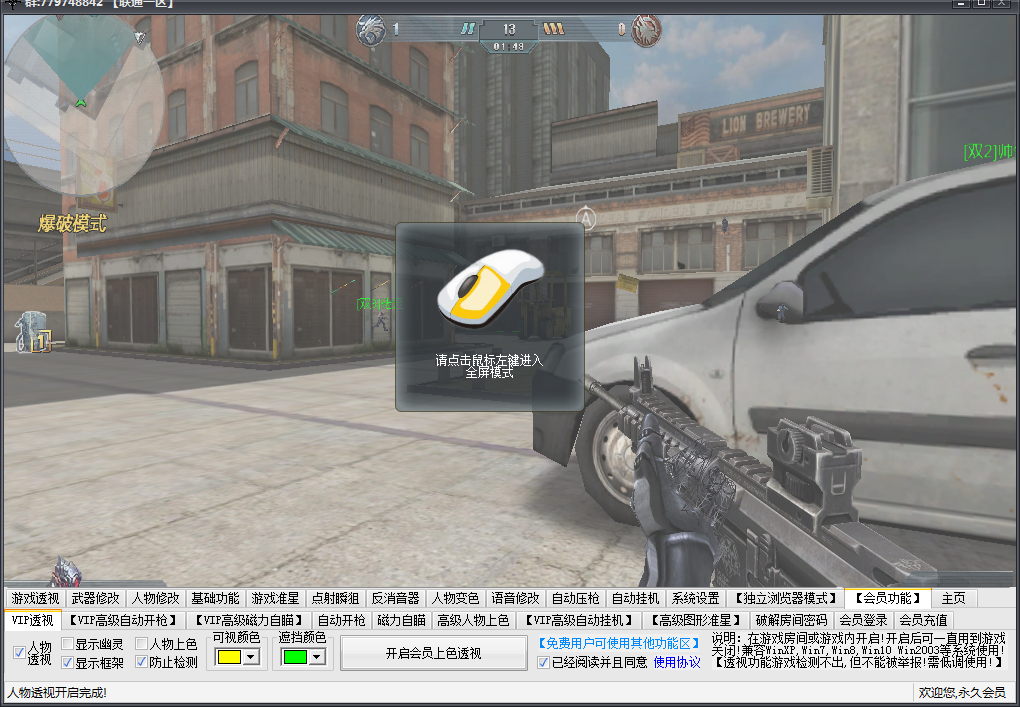The height and width of the screenshot is (707, 1020).
Task: Click the round timer showing 01:48
Action: (509, 46)
